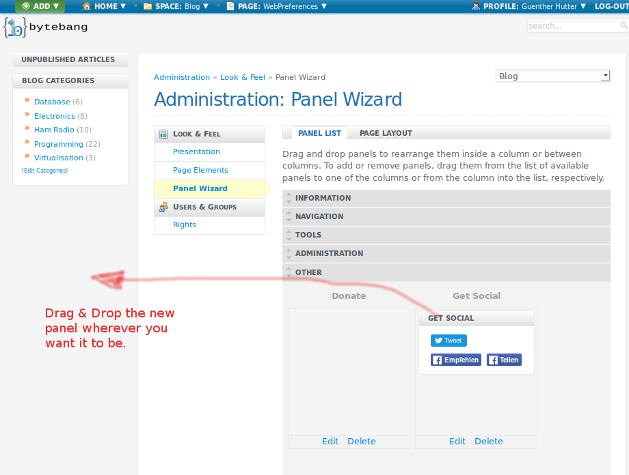Viewport: 629px width, 475px height.
Task: Switch to the Panel List tab
Action: click(320, 133)
